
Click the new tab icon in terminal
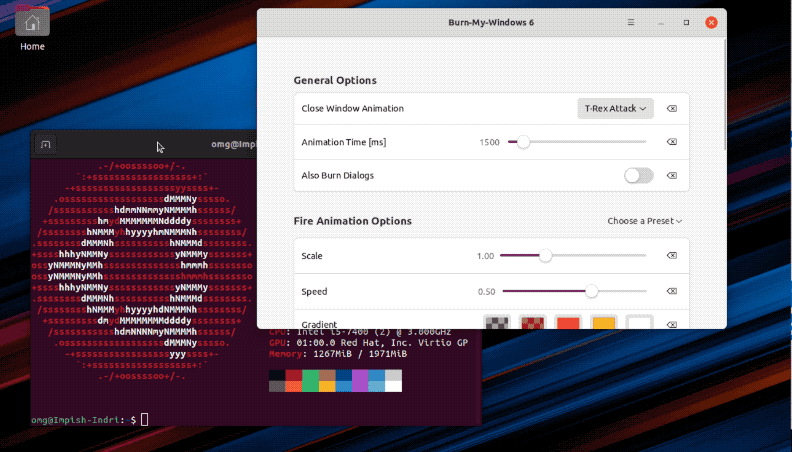point(45,145)
